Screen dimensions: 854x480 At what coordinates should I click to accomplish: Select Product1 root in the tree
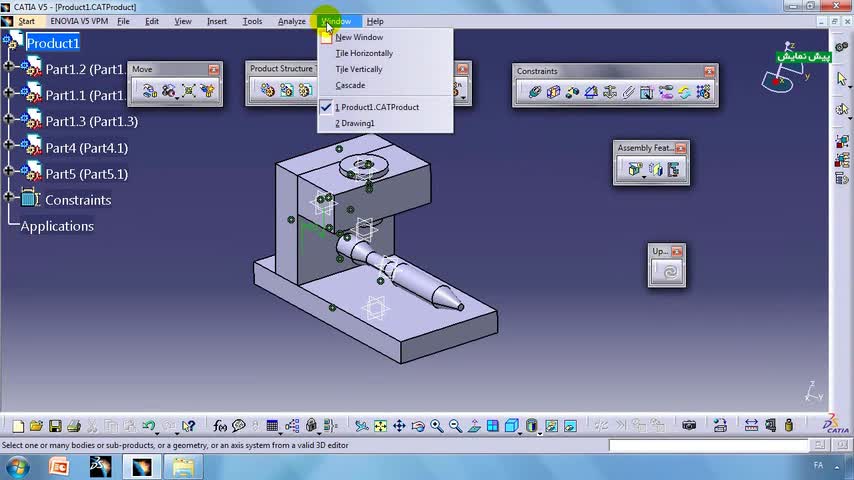53,43
